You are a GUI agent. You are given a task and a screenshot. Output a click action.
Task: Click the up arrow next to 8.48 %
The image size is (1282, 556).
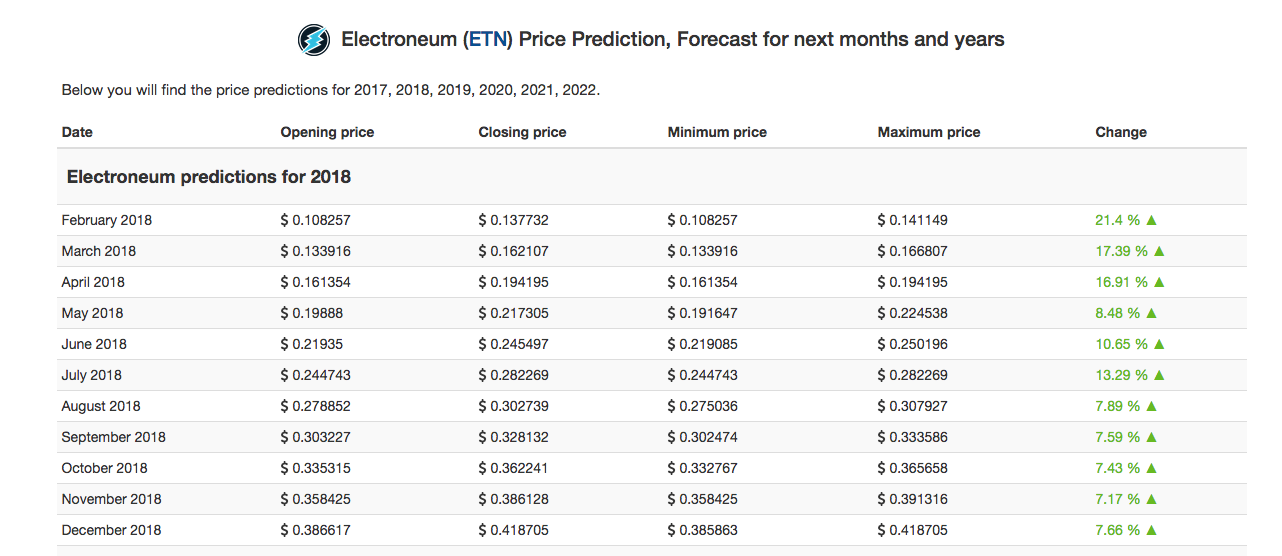click(x=1151, y=313)
